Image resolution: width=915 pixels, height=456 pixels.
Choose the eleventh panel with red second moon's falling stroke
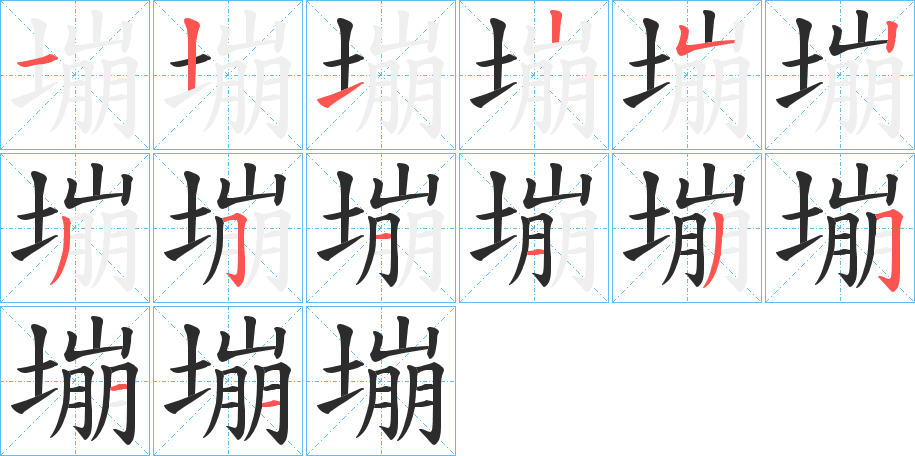pos(687,228)
